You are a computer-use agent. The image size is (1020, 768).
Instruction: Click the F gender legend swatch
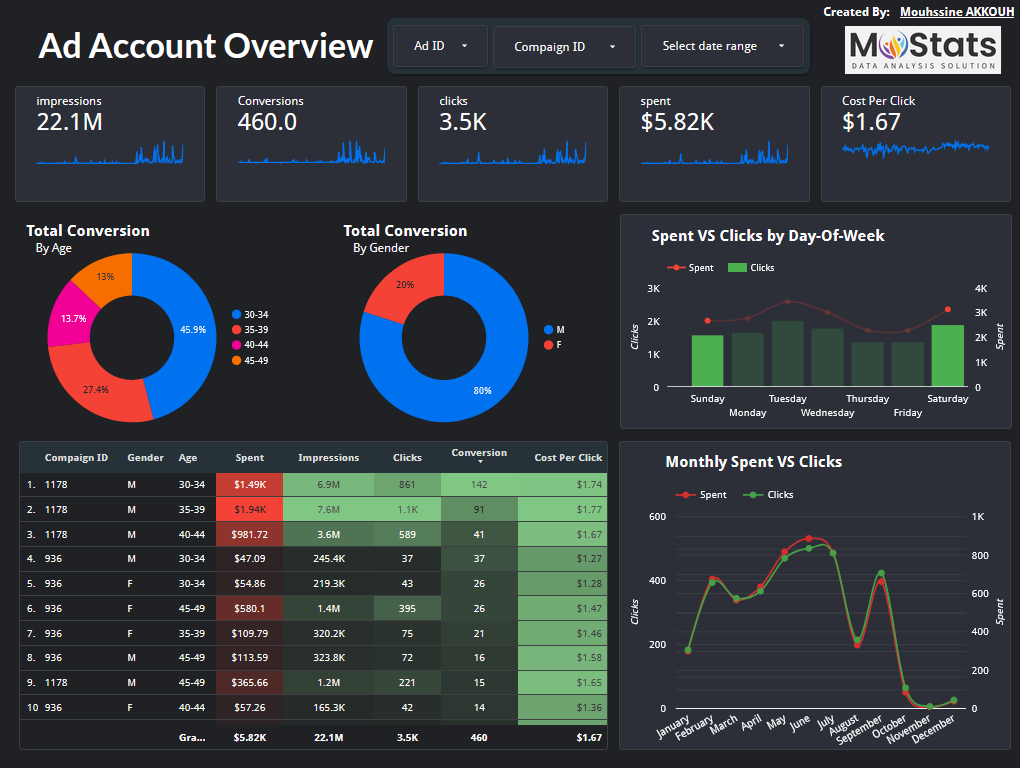click(548, 345)
